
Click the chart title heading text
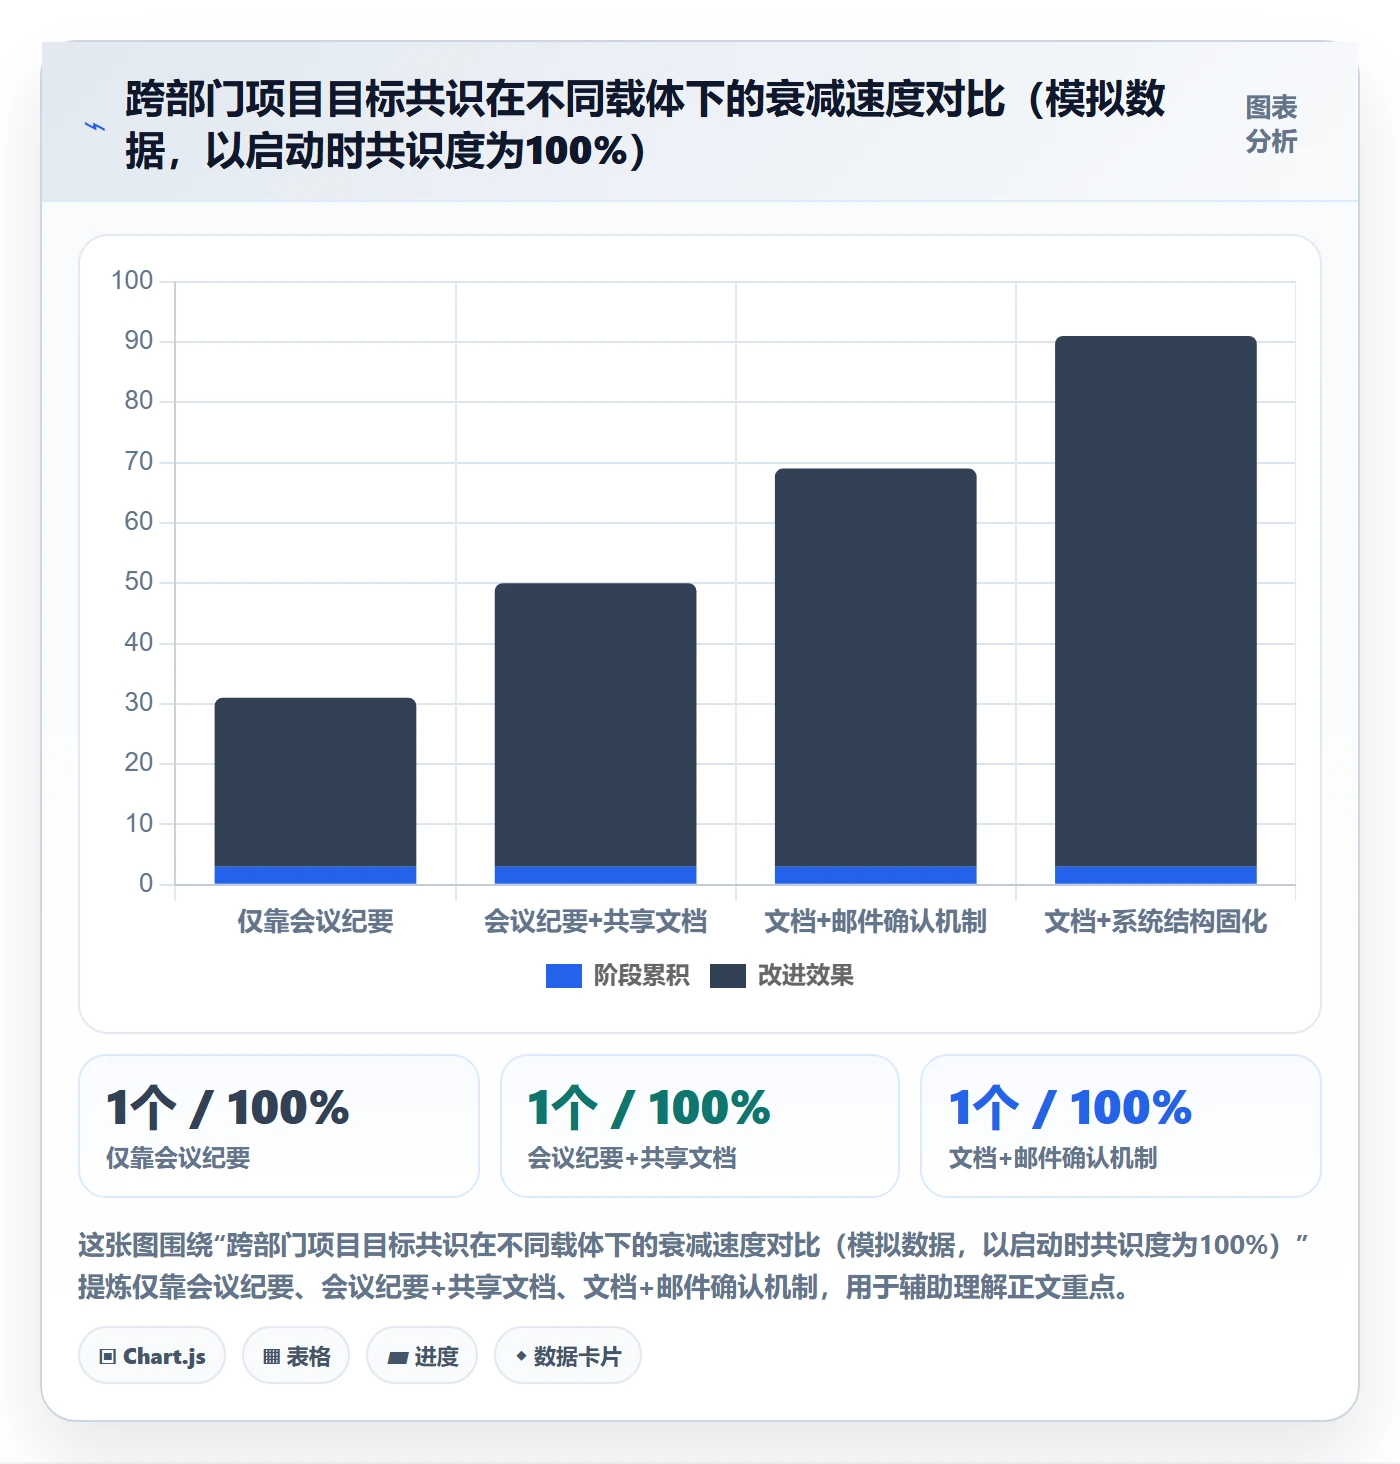coord(645,125)
